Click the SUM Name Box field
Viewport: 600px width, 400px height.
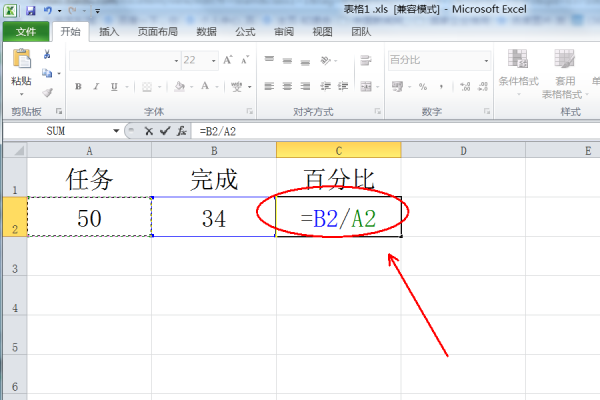(57, 131)
